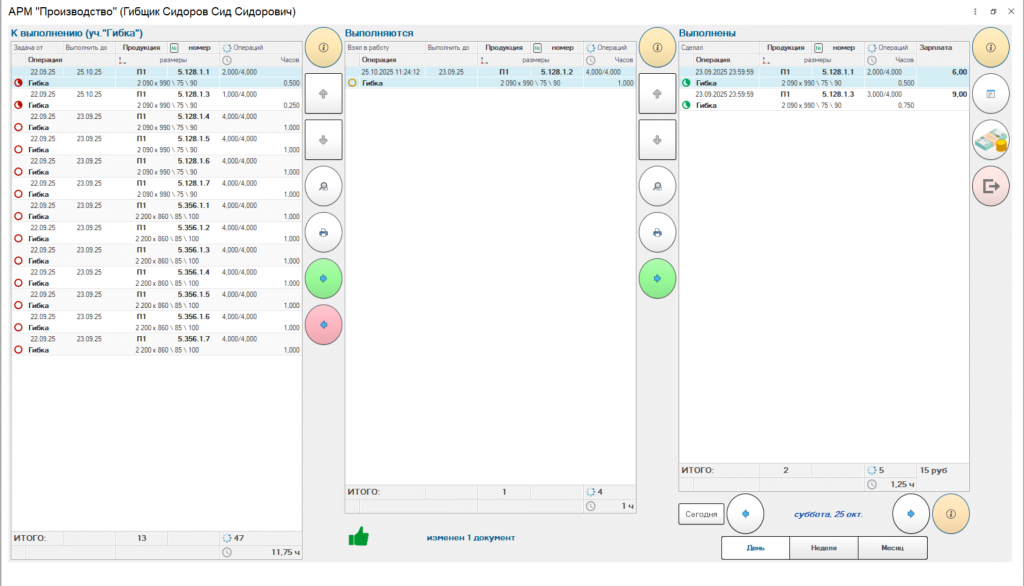Click yellow status circle of task 5.128.1.2
The image size is (1024, 586).
[352, 83]
